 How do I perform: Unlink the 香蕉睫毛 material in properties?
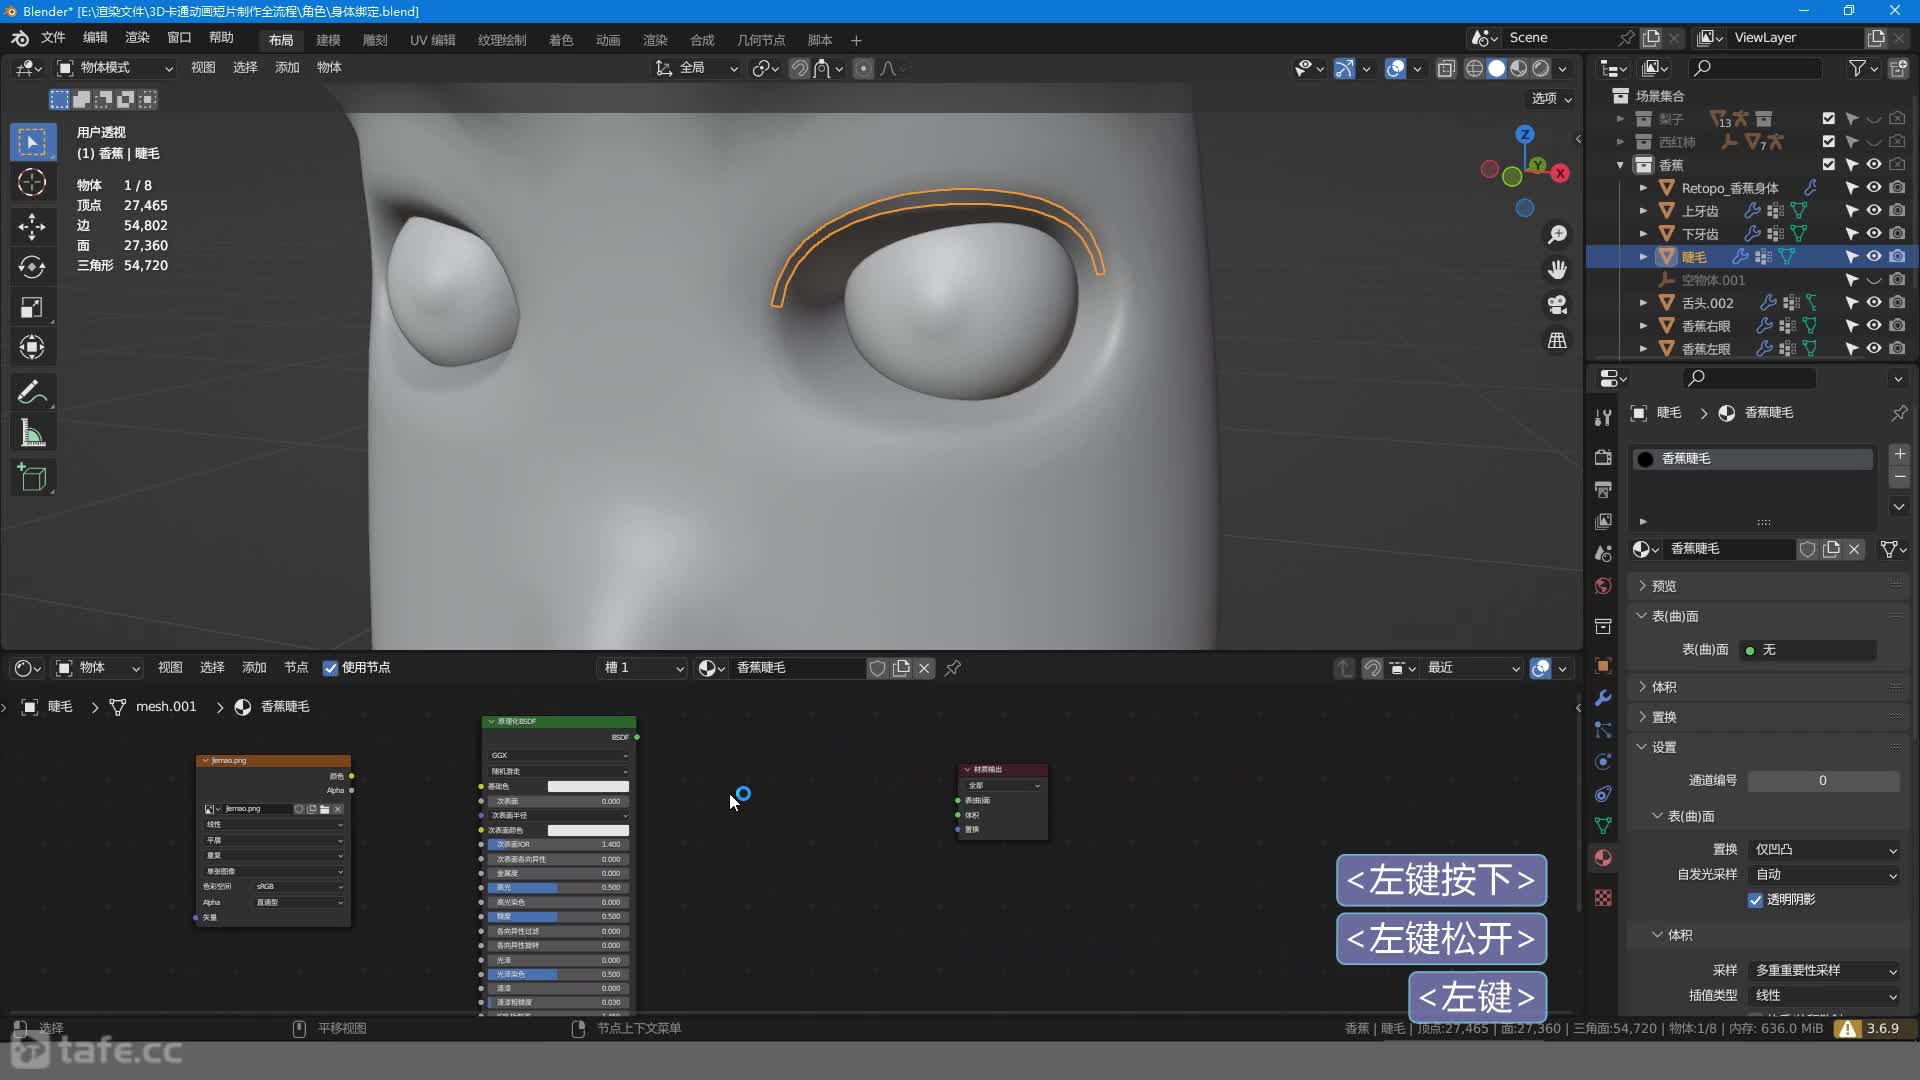tap(1855, 549)
